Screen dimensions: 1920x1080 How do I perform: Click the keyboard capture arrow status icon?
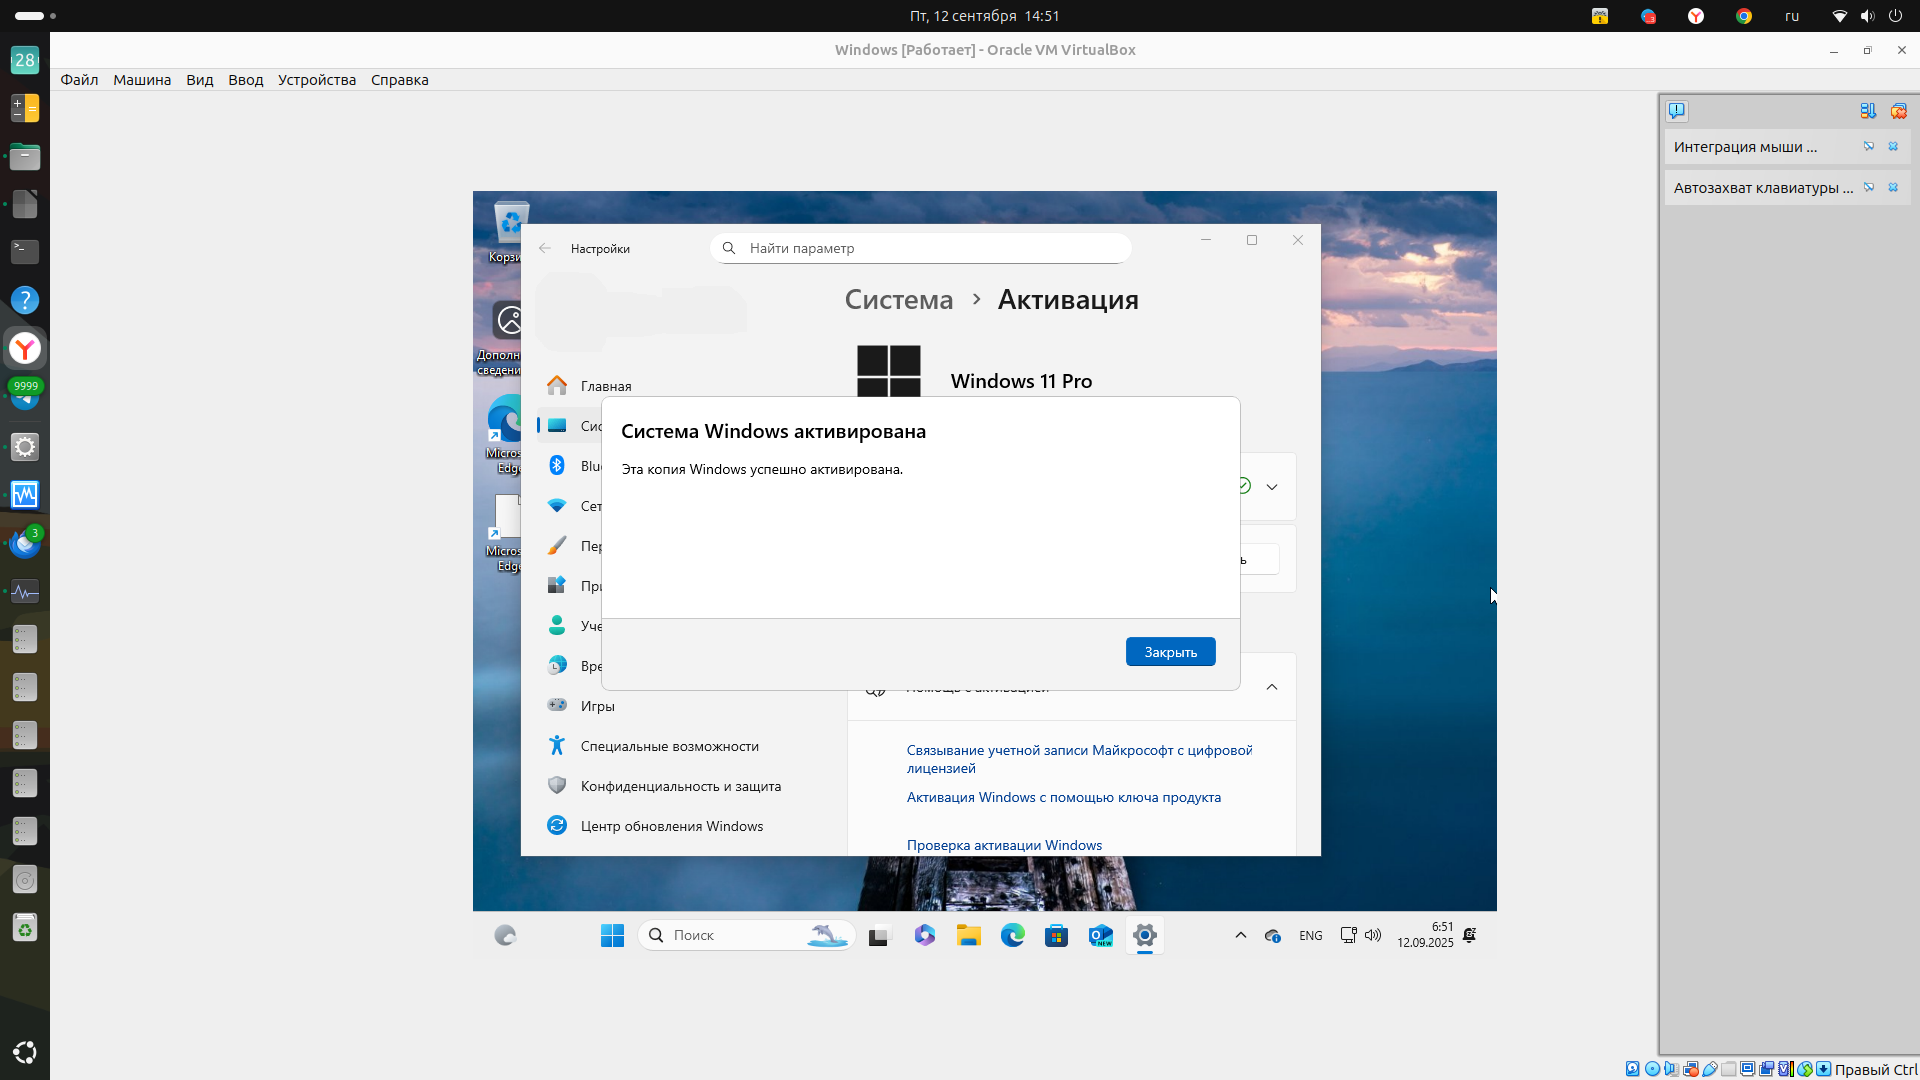pyautogui.click(x=1824, y=1069)
